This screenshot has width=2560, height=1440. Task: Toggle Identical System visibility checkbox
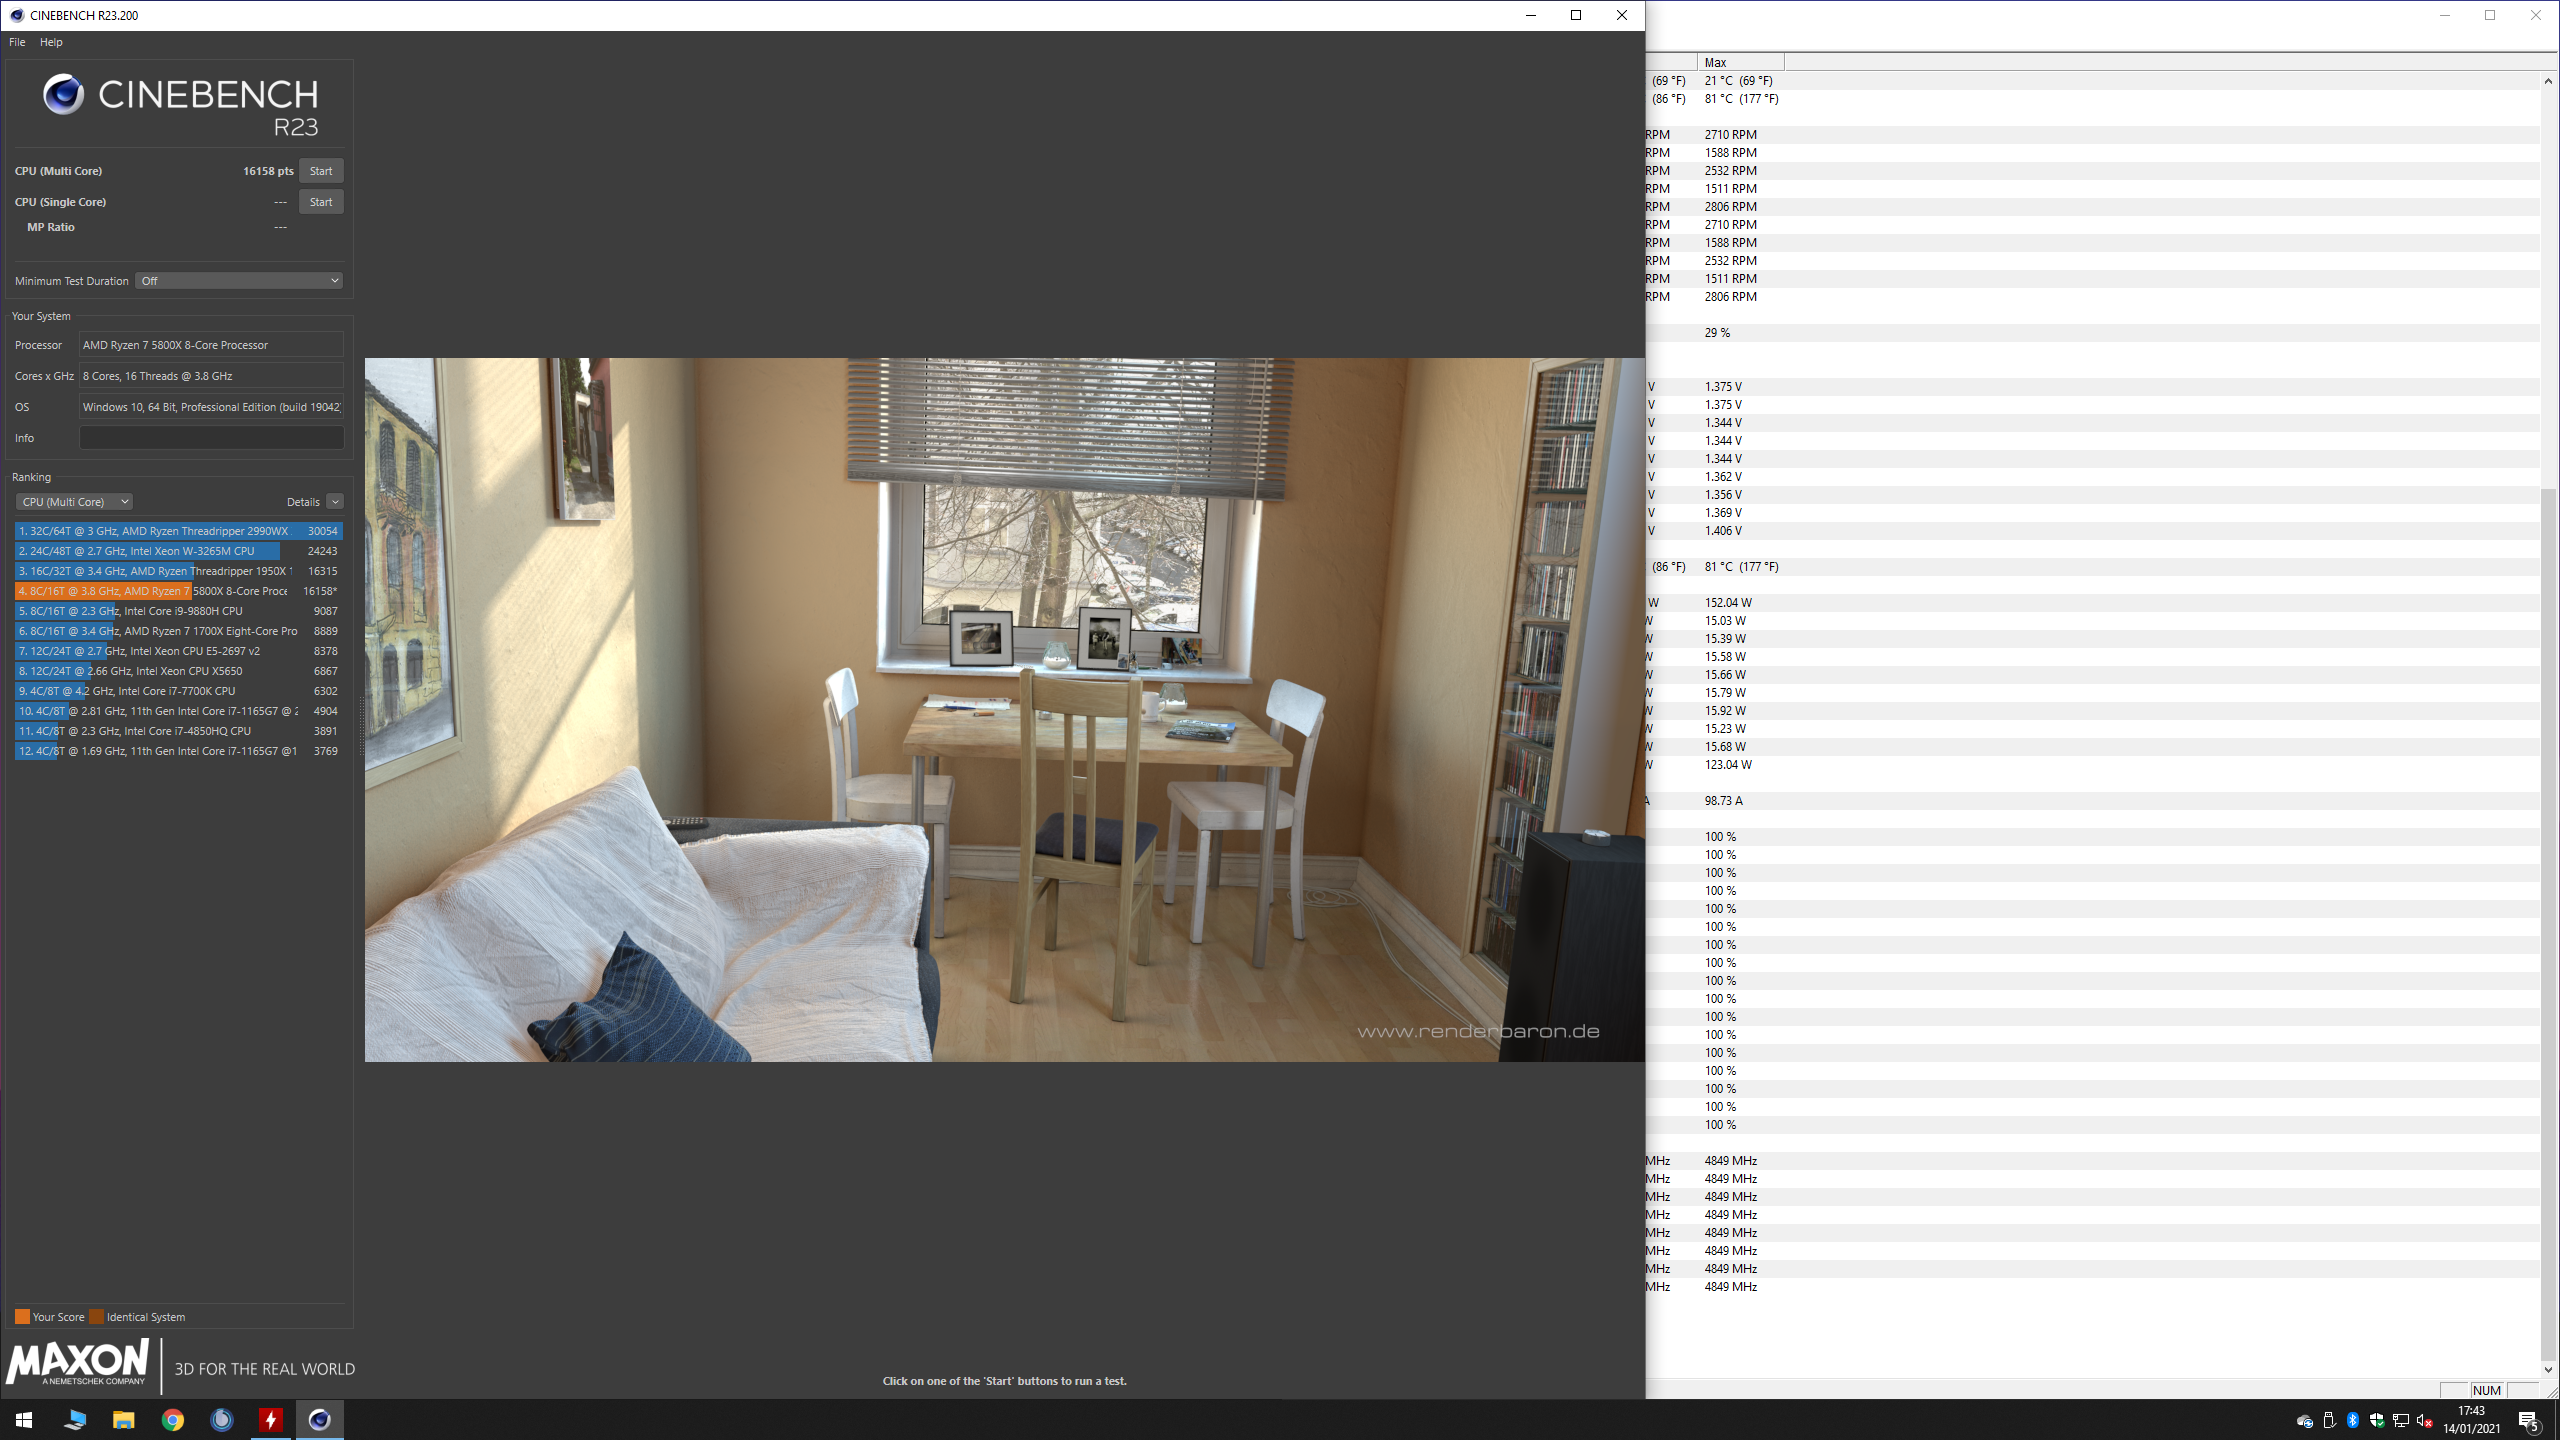[97, 1315]
